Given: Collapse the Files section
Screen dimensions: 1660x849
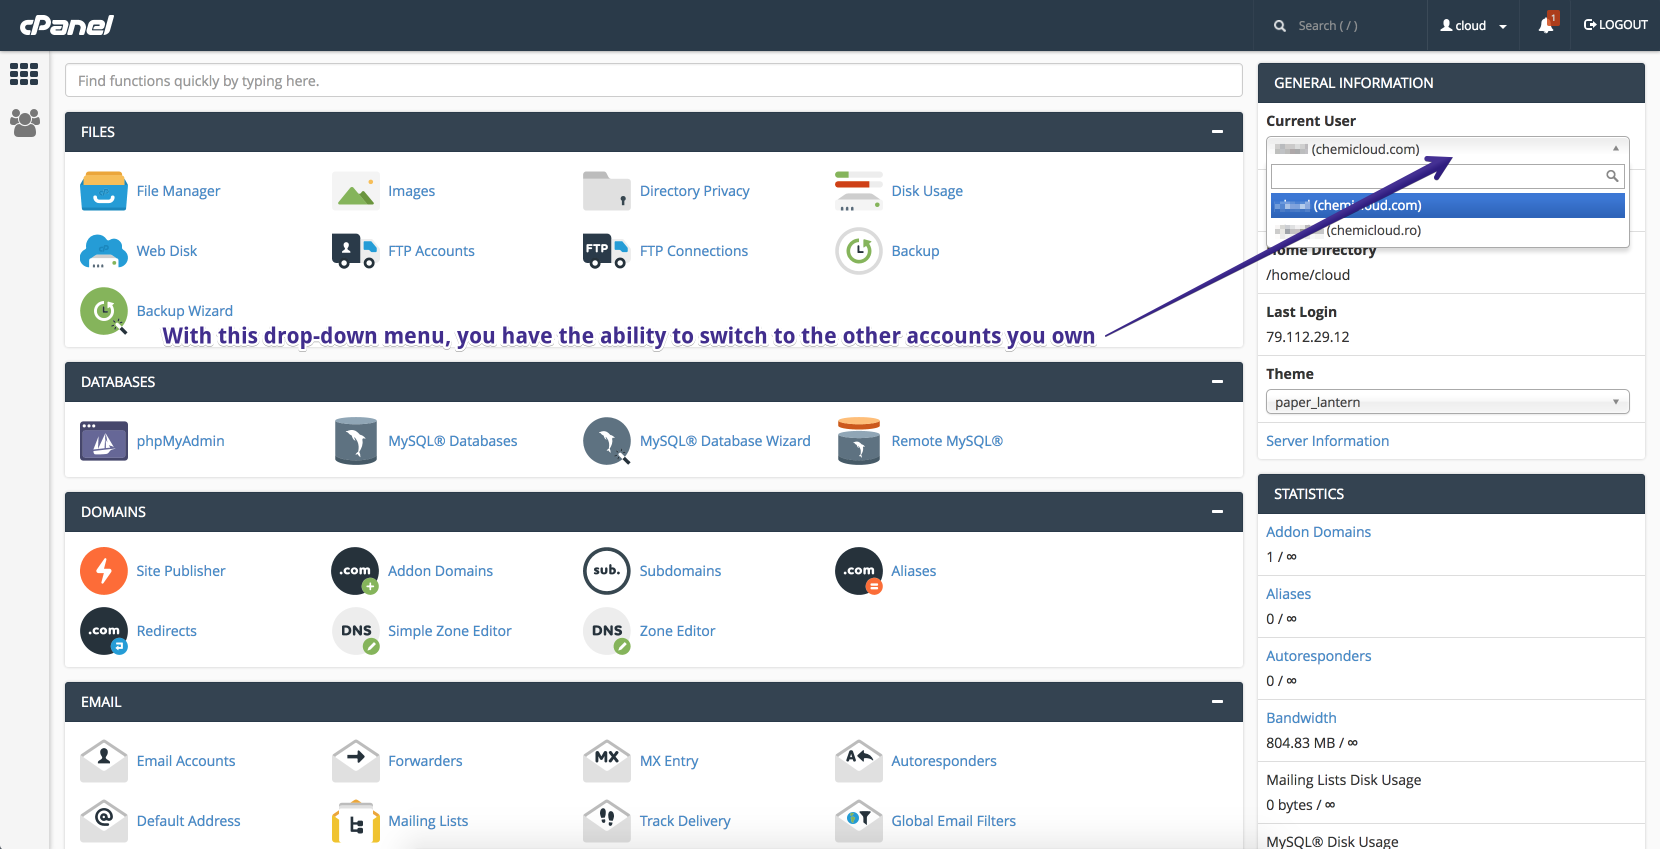Looking at the screenshot, I should click(1217, 132).
